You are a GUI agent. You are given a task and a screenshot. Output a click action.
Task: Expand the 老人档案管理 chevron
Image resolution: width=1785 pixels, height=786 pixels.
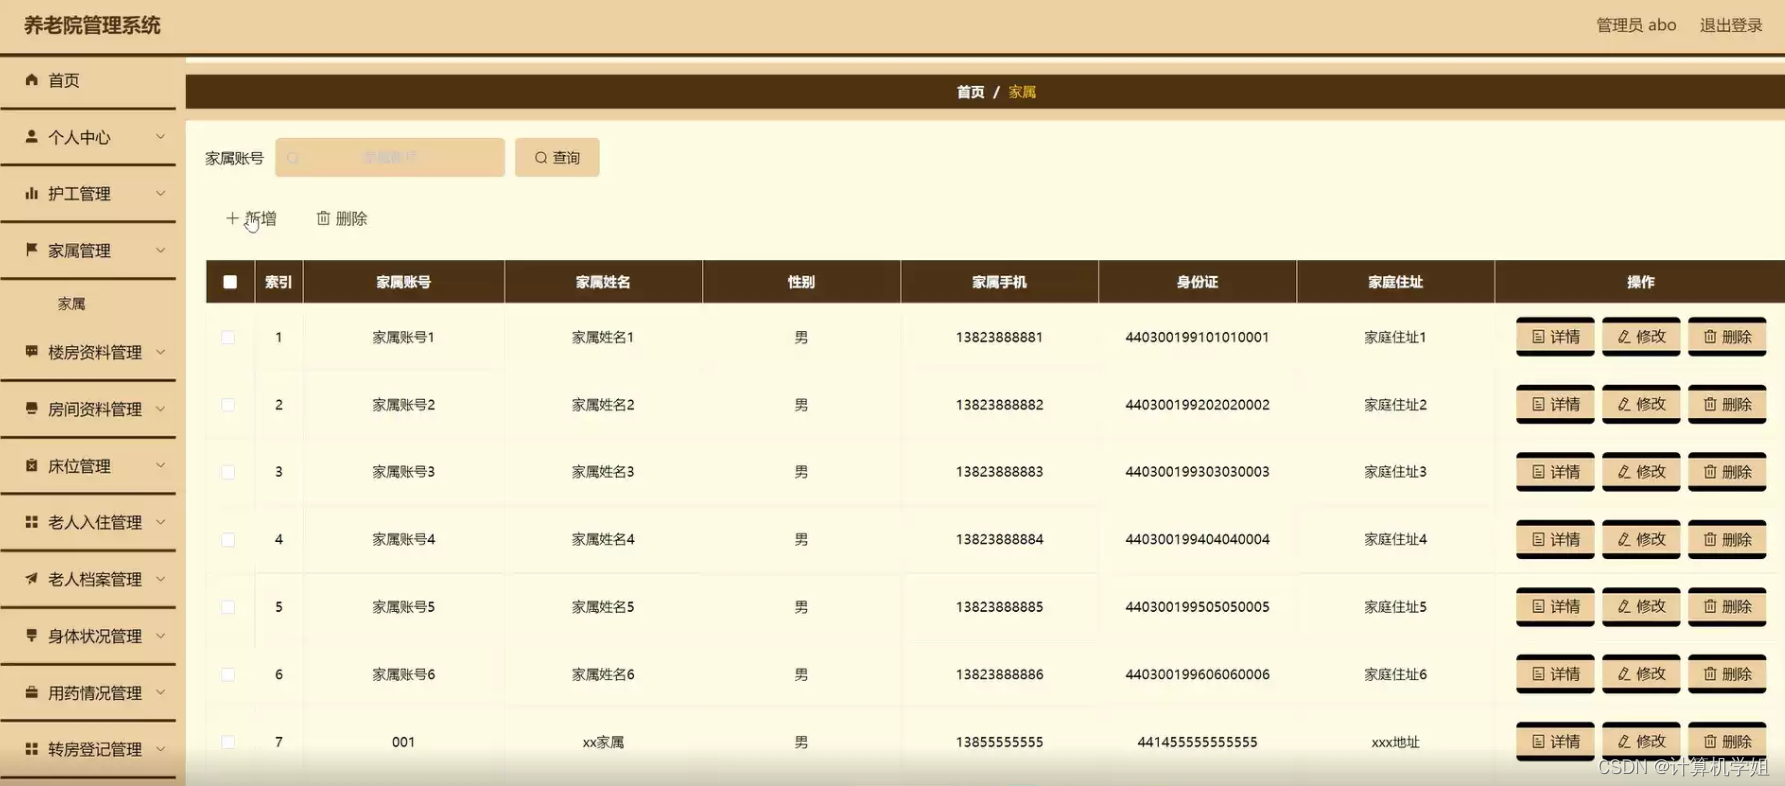pos(160,579)
